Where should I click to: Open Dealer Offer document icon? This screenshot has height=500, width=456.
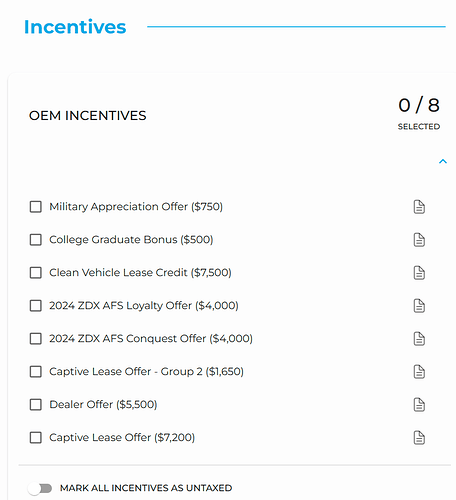pyautogui.click(x=419, y=405)
